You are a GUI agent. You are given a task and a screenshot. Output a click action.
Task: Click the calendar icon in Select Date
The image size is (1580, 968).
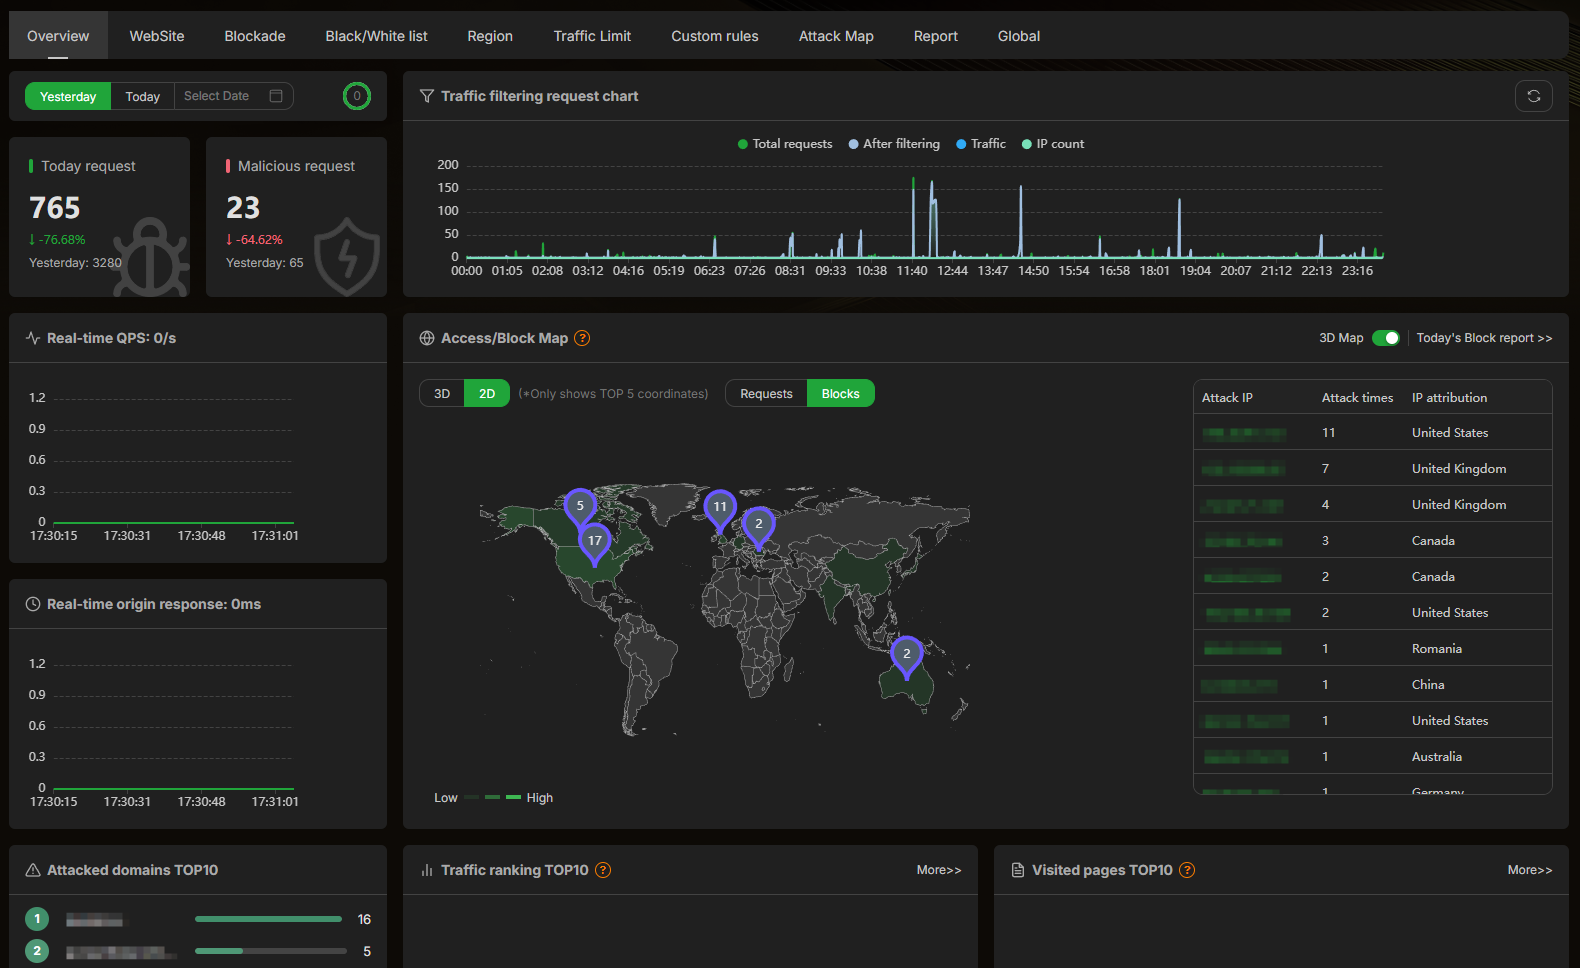(x=276, y=96)
